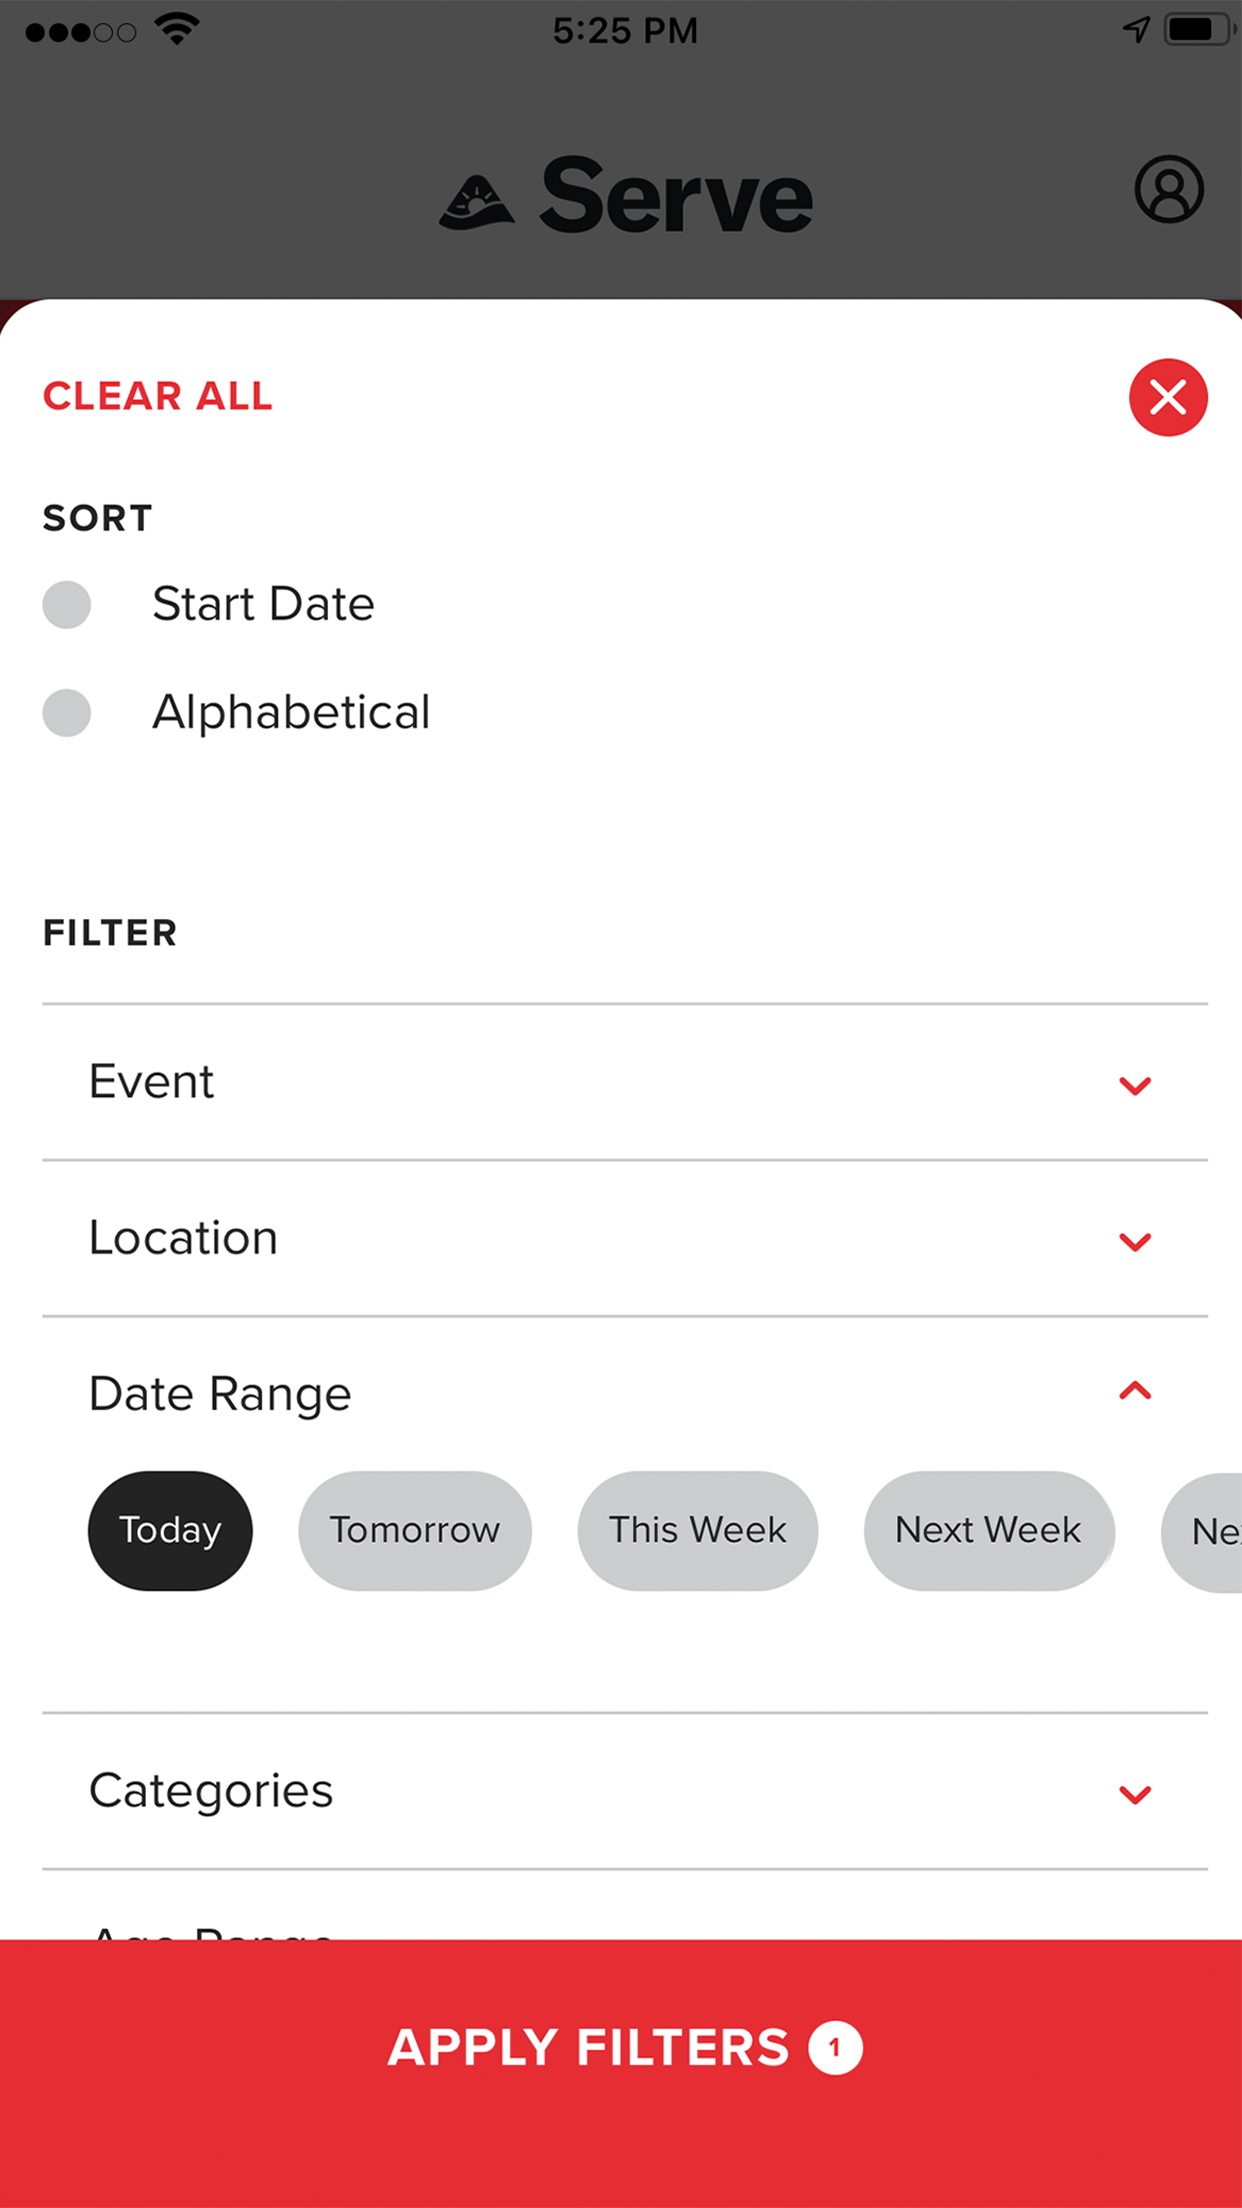The image size is (1242, 2208).
Task: Tap the filter count badge
Action: 835,2048
